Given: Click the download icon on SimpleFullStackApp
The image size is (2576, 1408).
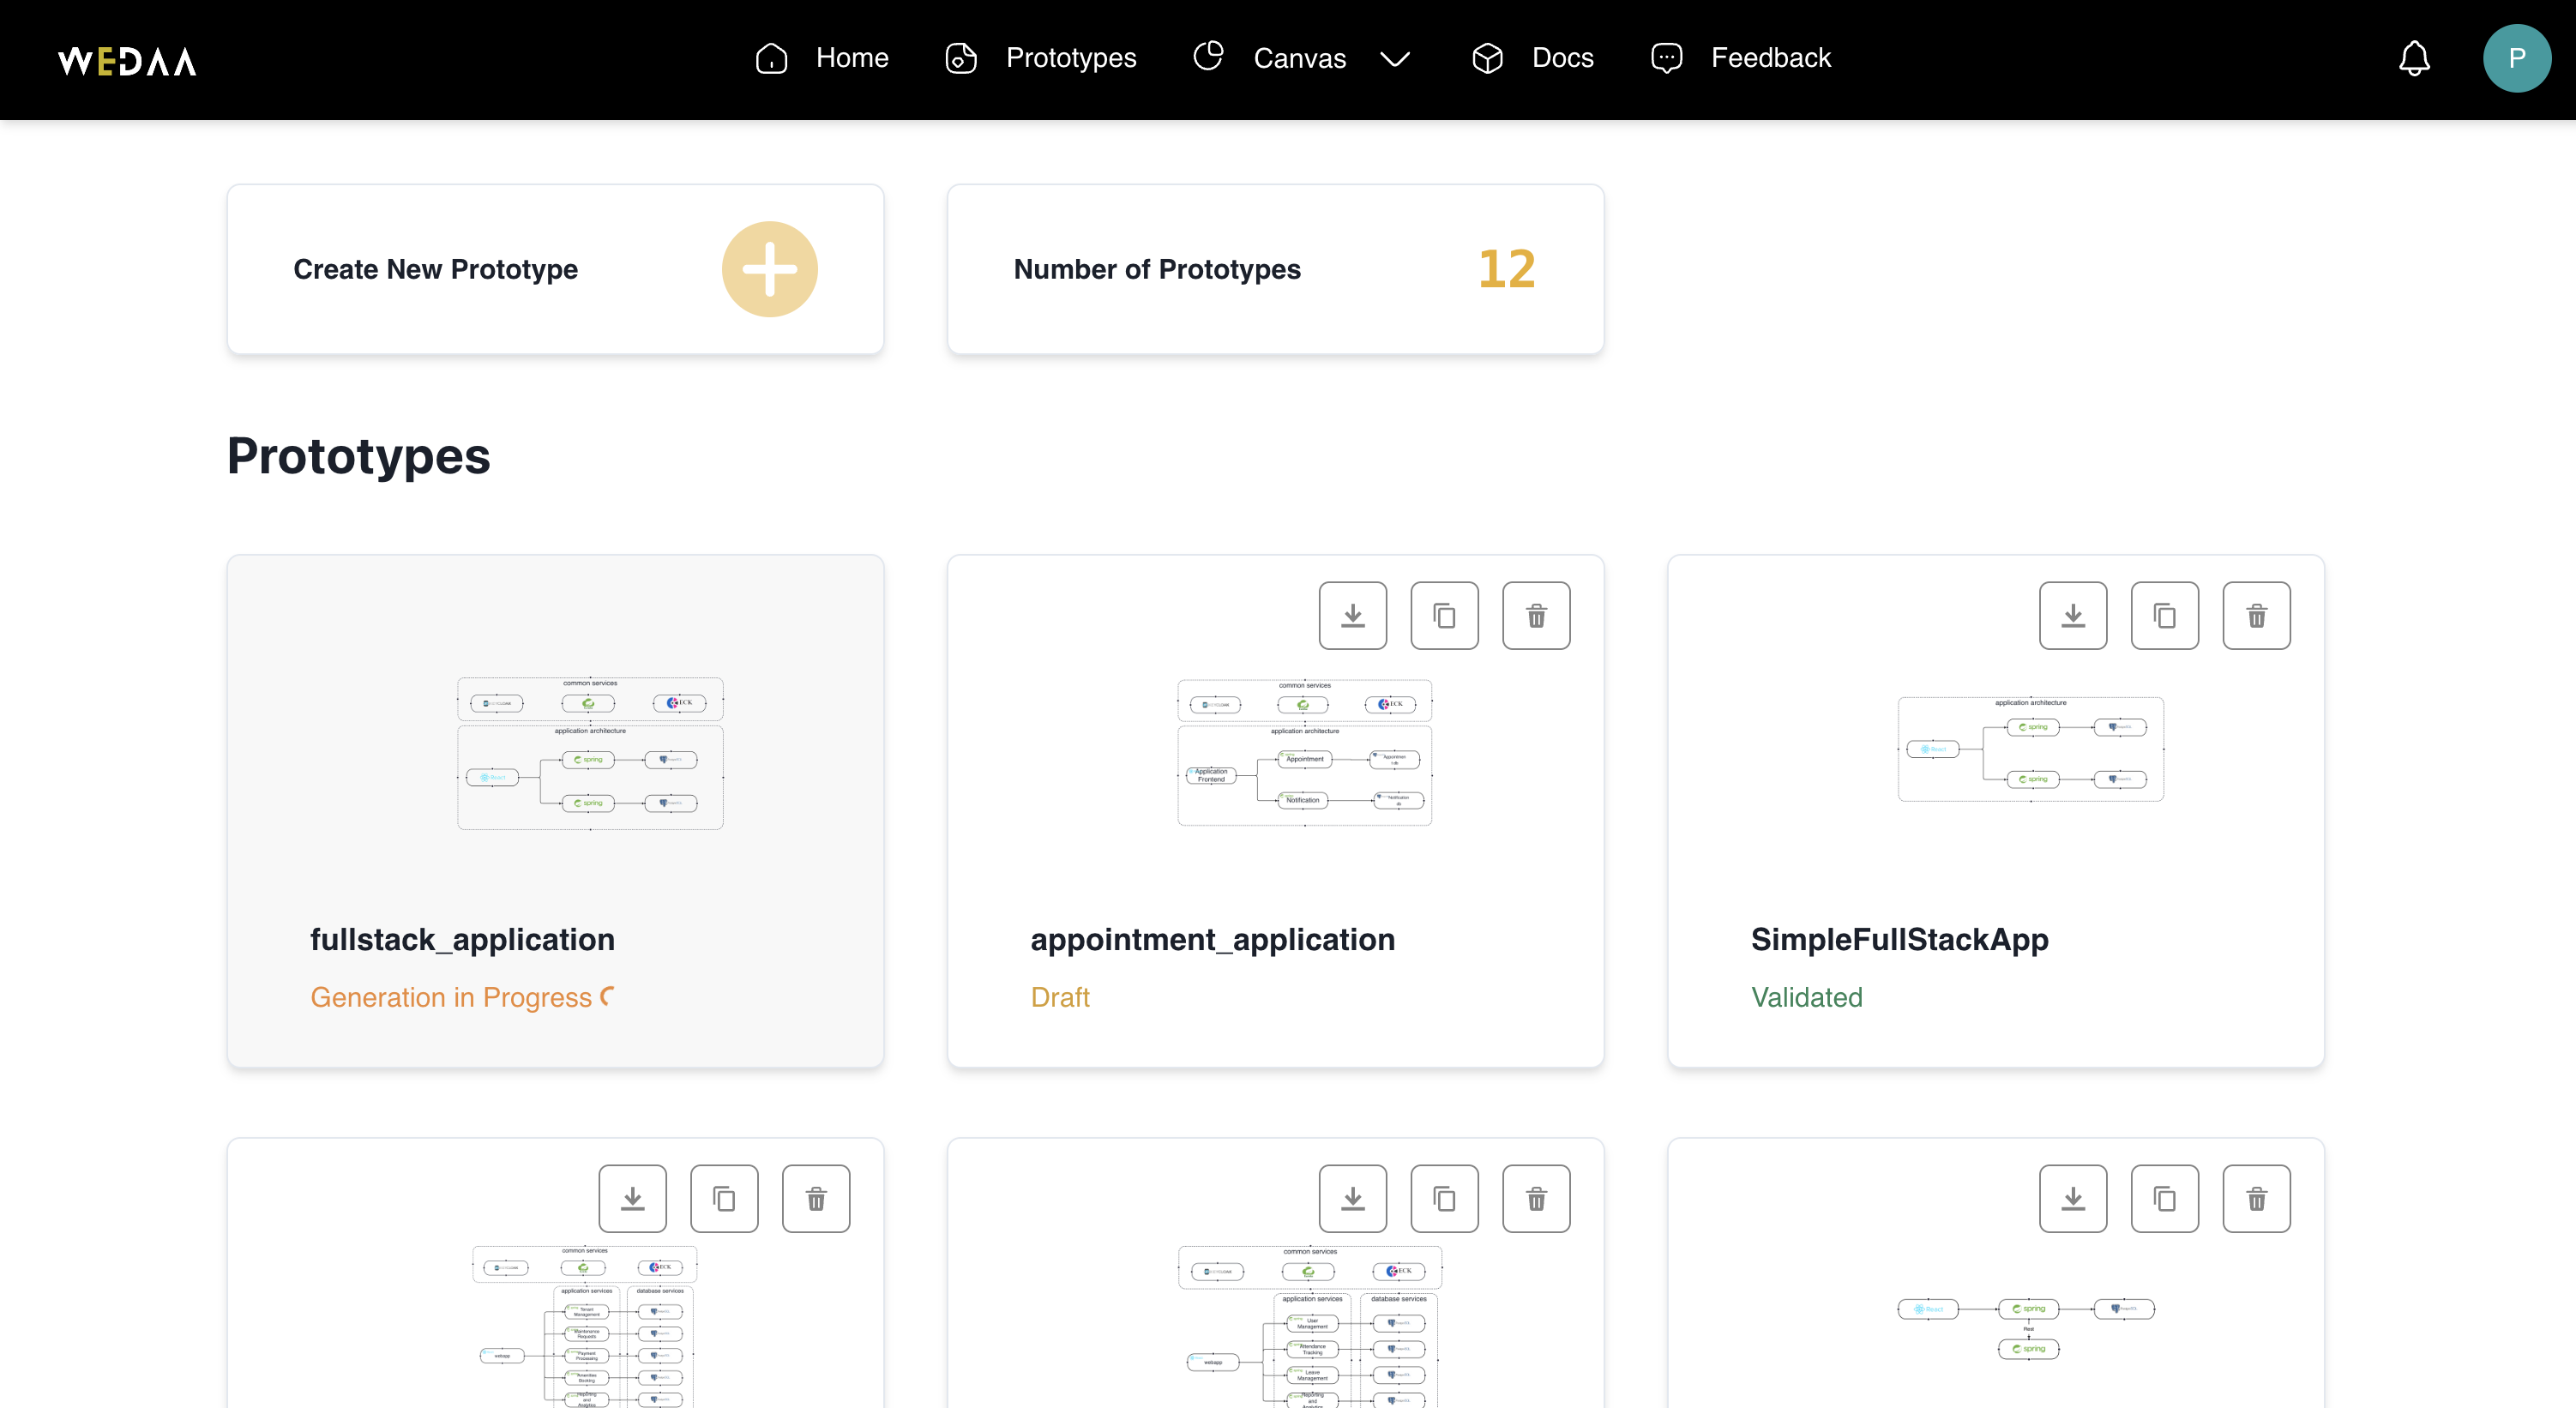Looking at the screenshot, I should [x=2075, y=616].
